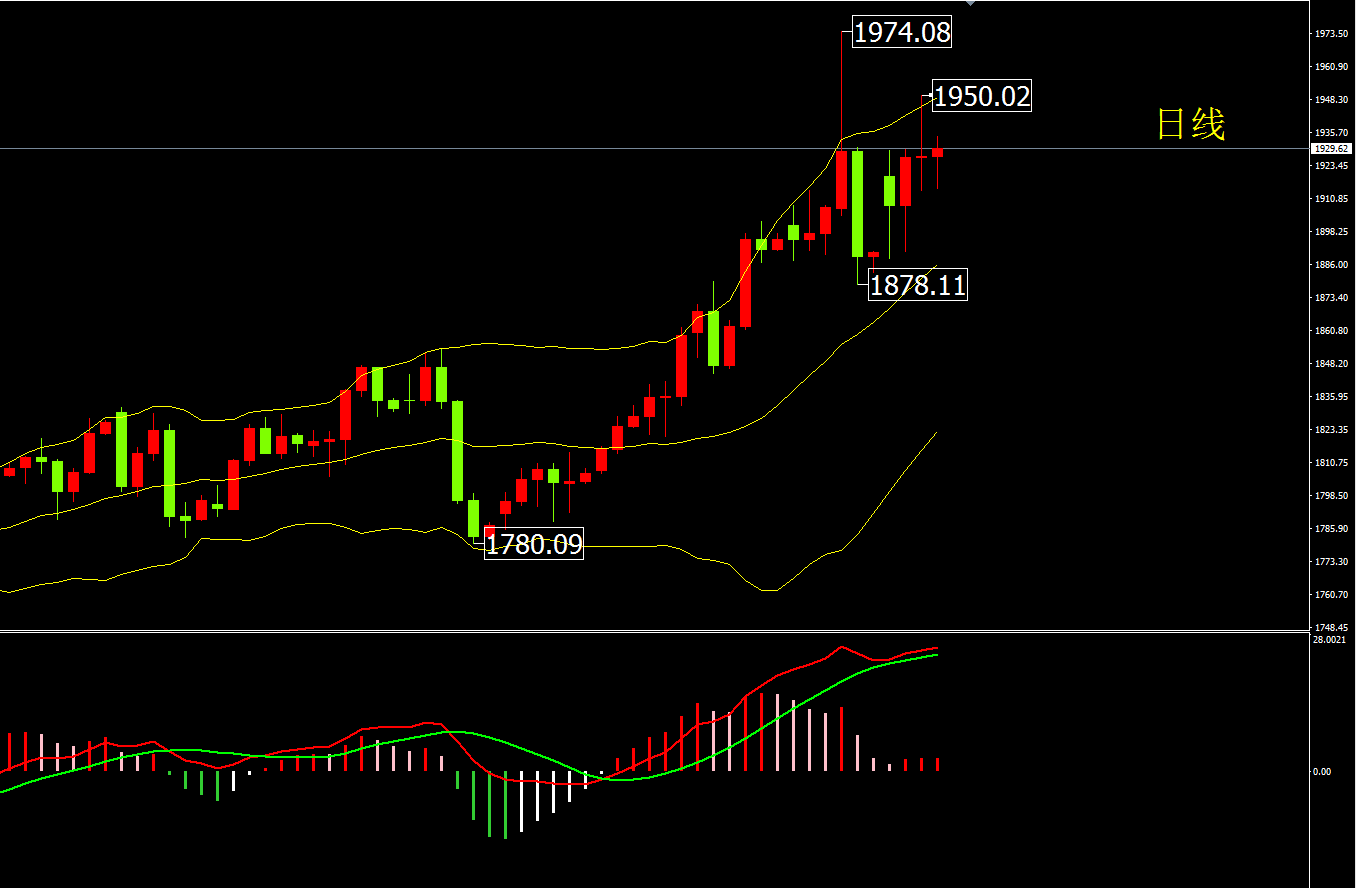Image resolution: width=1357 pixels, height=888 pixels.
Task: Select the 0.00 level on MACD axis
Action: pyautogui.click(x=1322, y=771)
